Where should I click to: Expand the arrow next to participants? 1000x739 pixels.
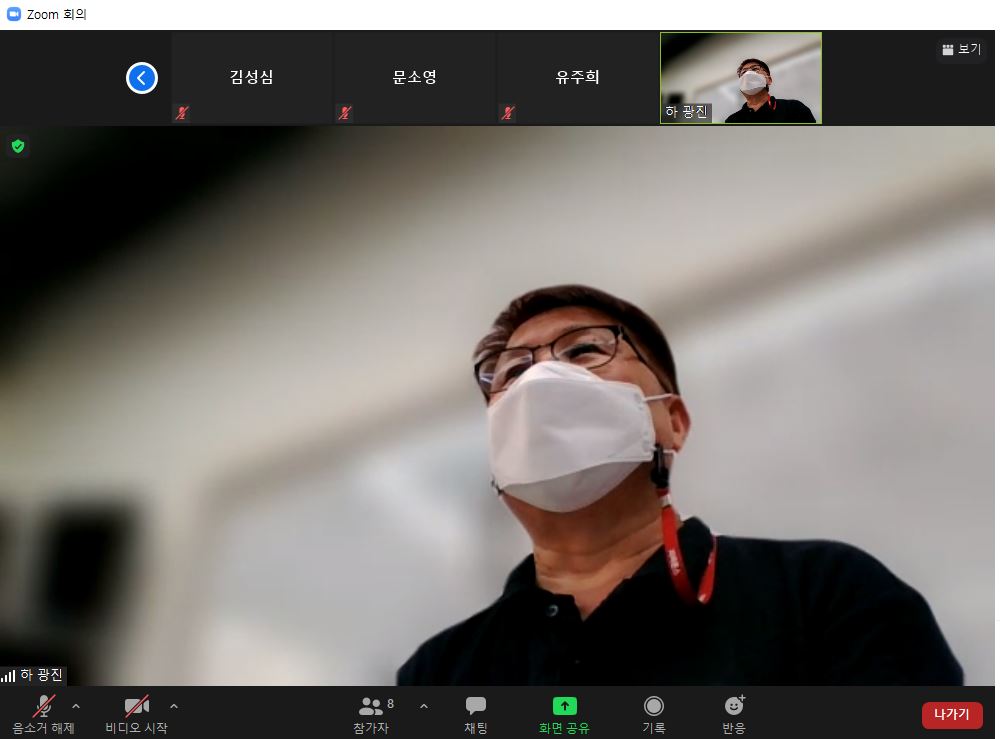pyautogui.click(x=423, y=706)
